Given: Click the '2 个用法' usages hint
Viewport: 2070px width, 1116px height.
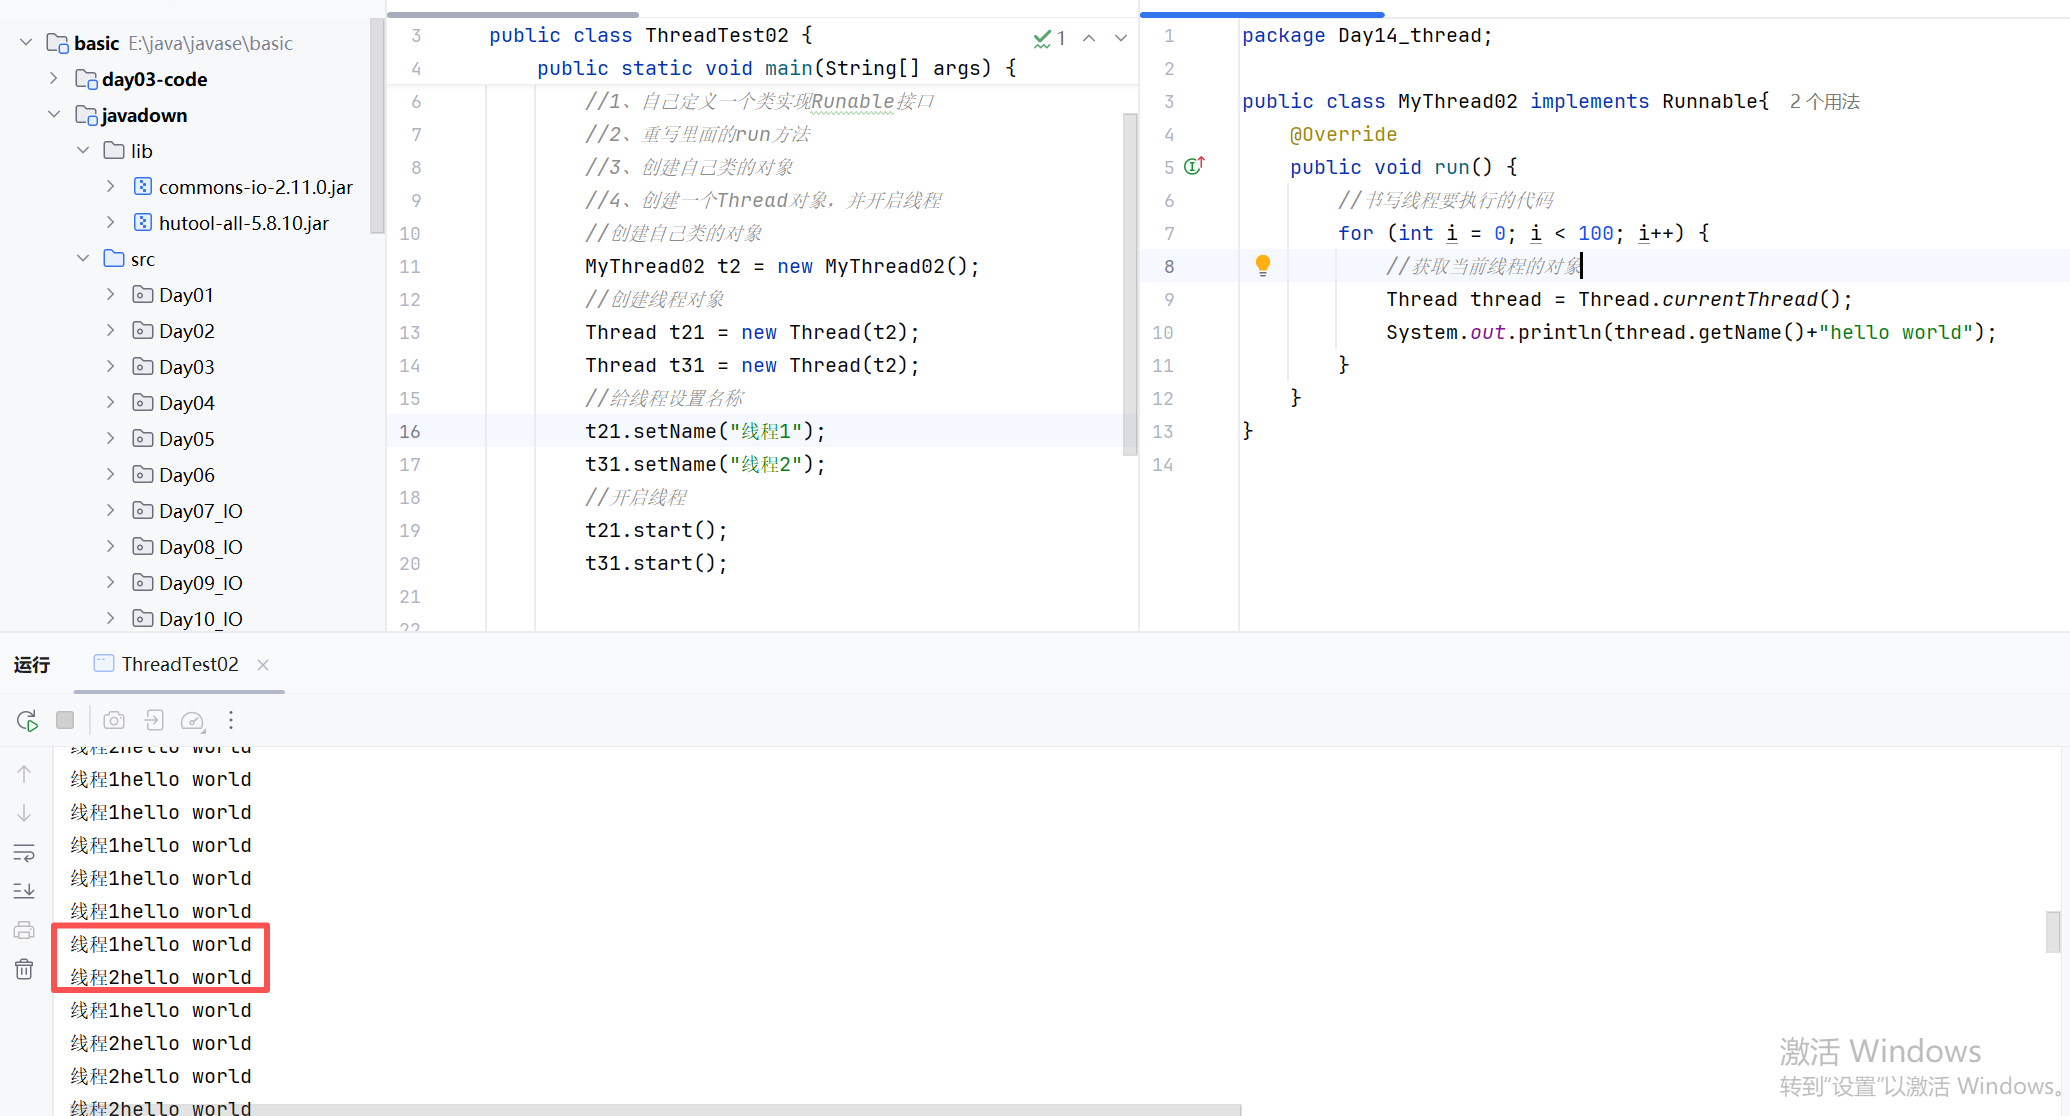Looking at the screenshot, I should 1825,101.
